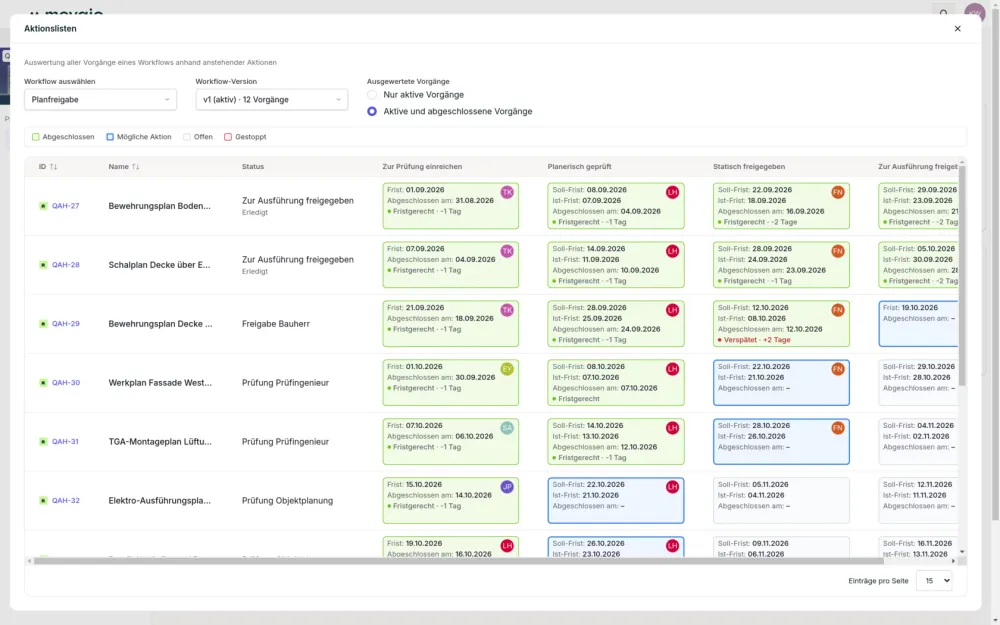Click TK avatar in QAH-27 Zur Prüfung card
Viewport: 1000px width, 625px height.
point(507,192)
